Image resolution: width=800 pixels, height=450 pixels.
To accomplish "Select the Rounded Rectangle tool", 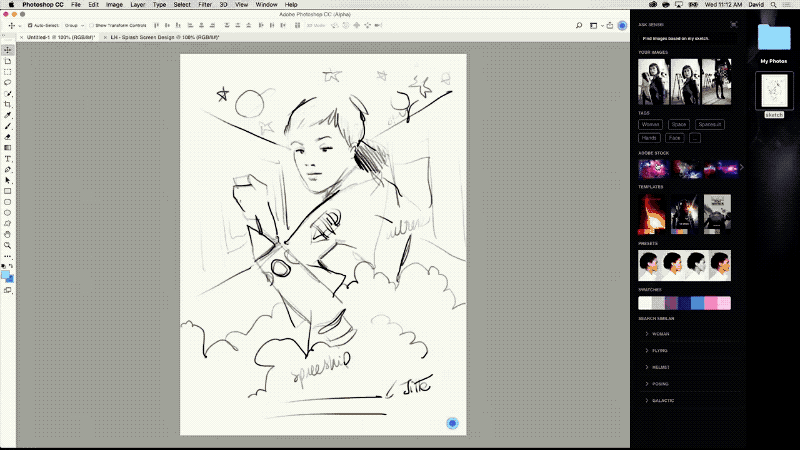I will 8,202.
